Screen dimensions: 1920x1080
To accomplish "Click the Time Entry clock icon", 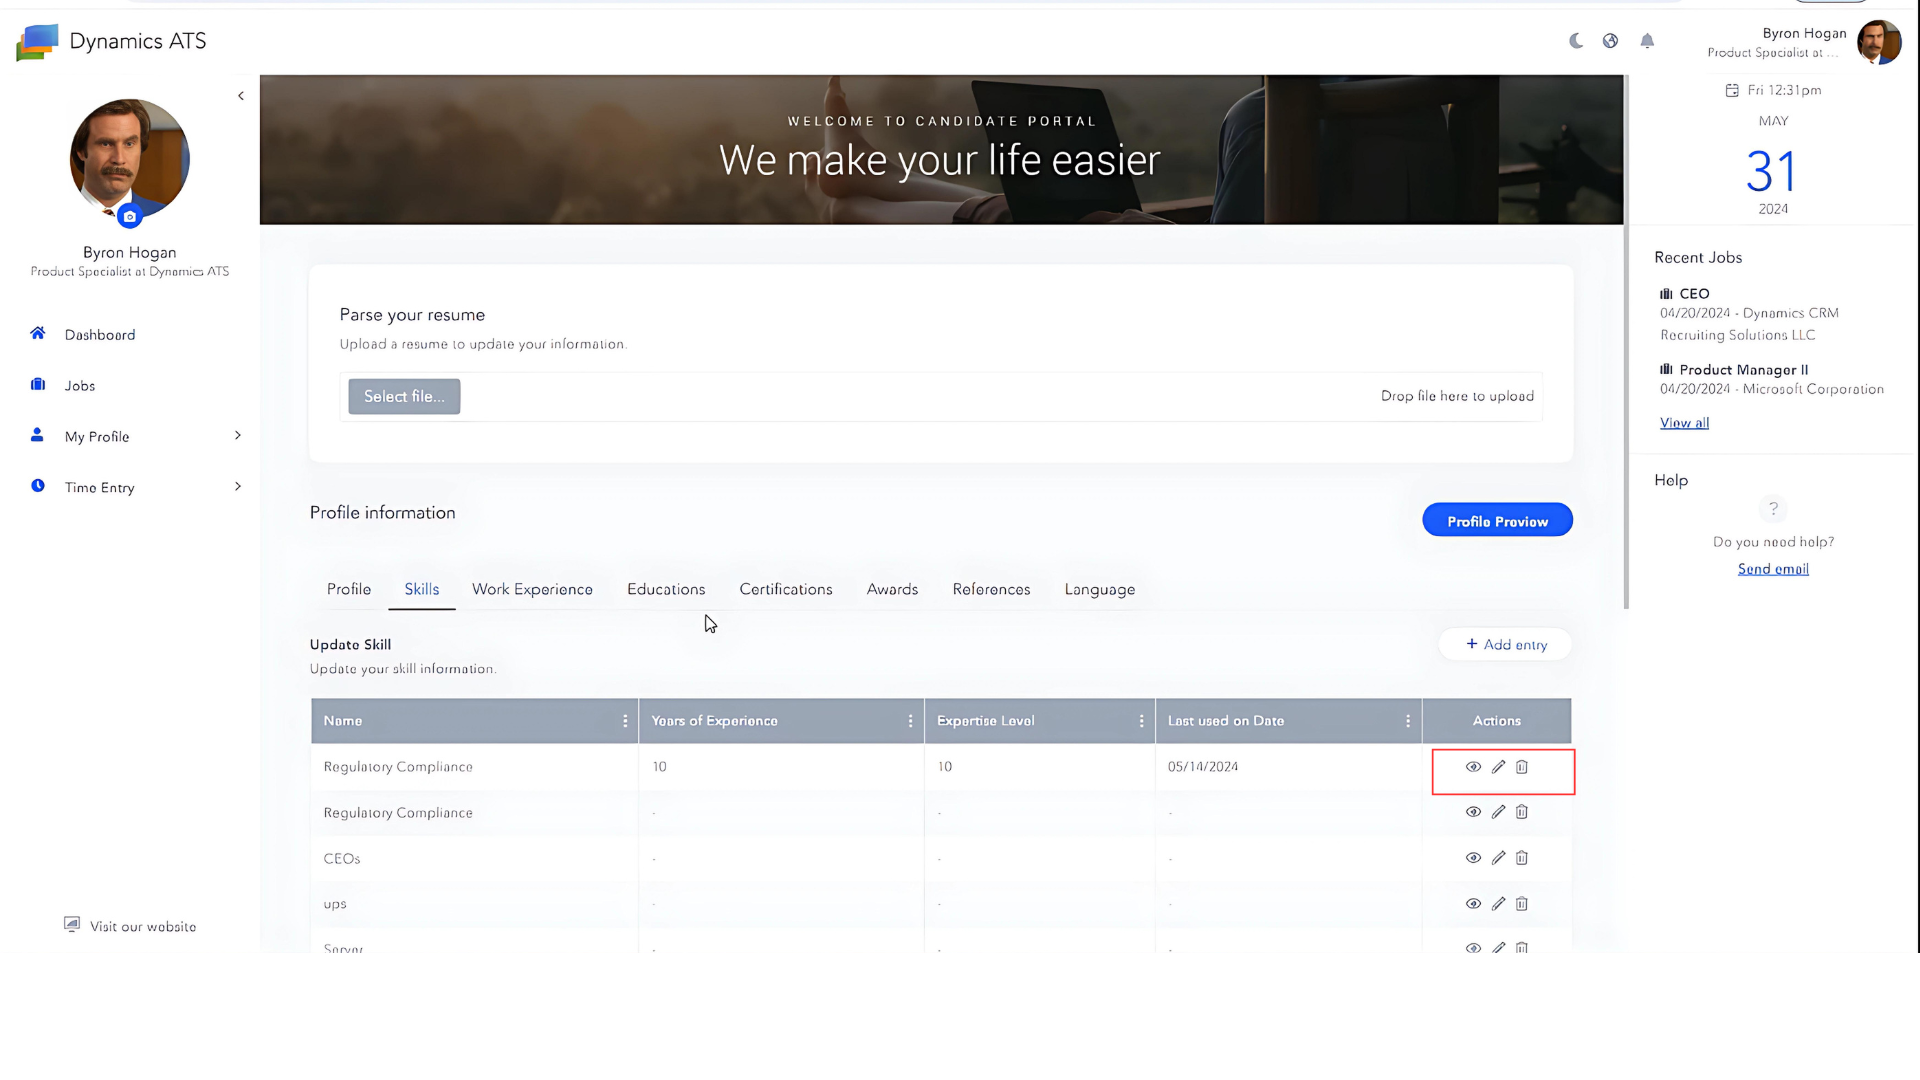I will pyautogui.click(x=38, y=486).
